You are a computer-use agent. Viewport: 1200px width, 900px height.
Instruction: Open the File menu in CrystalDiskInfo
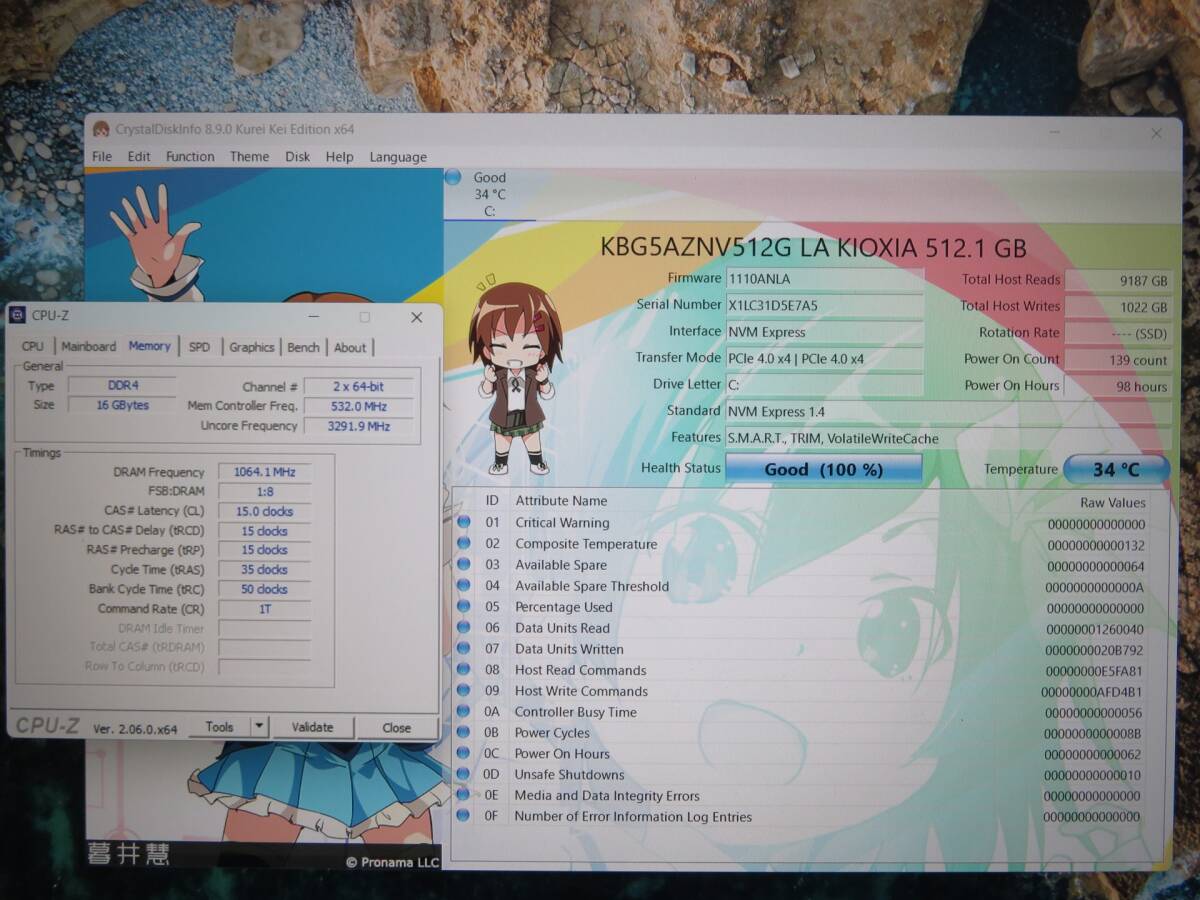point(102,157)
